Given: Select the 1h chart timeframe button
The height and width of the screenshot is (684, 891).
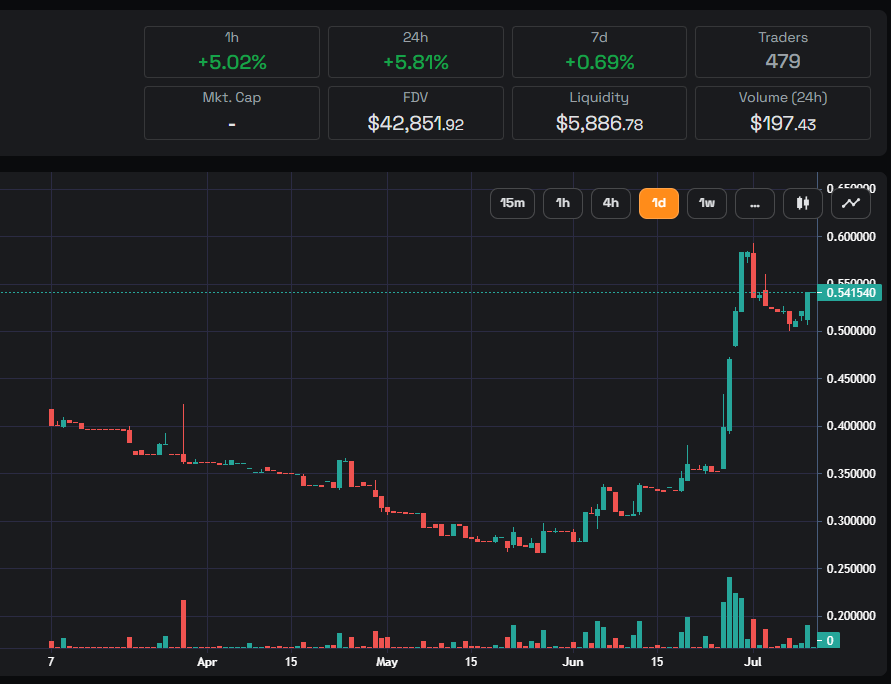Looking at the screenshot, I should (x=563, y=203).
